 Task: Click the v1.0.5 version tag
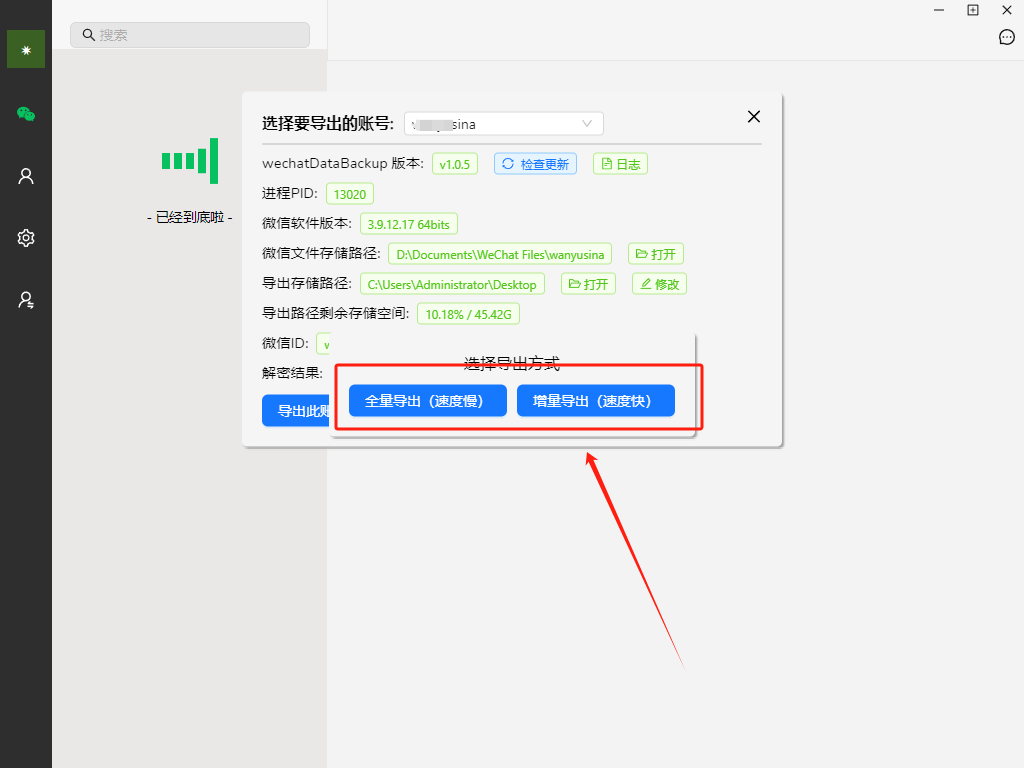click(455, 164)
